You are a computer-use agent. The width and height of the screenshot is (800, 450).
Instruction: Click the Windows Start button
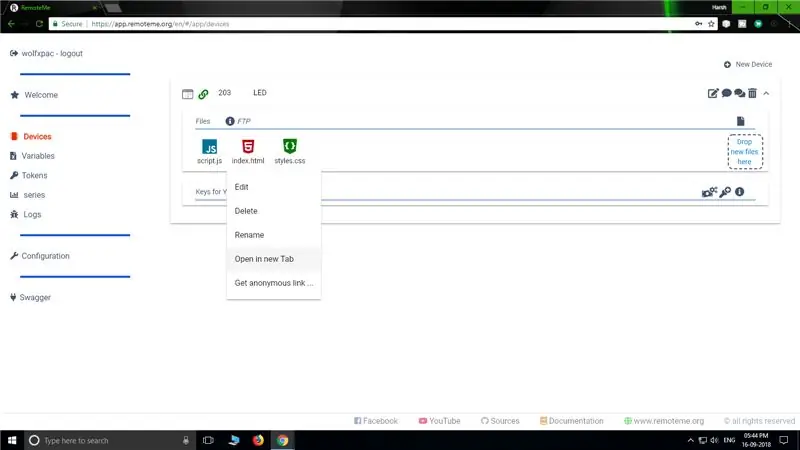pyautogui.click(x=12, y=440)
